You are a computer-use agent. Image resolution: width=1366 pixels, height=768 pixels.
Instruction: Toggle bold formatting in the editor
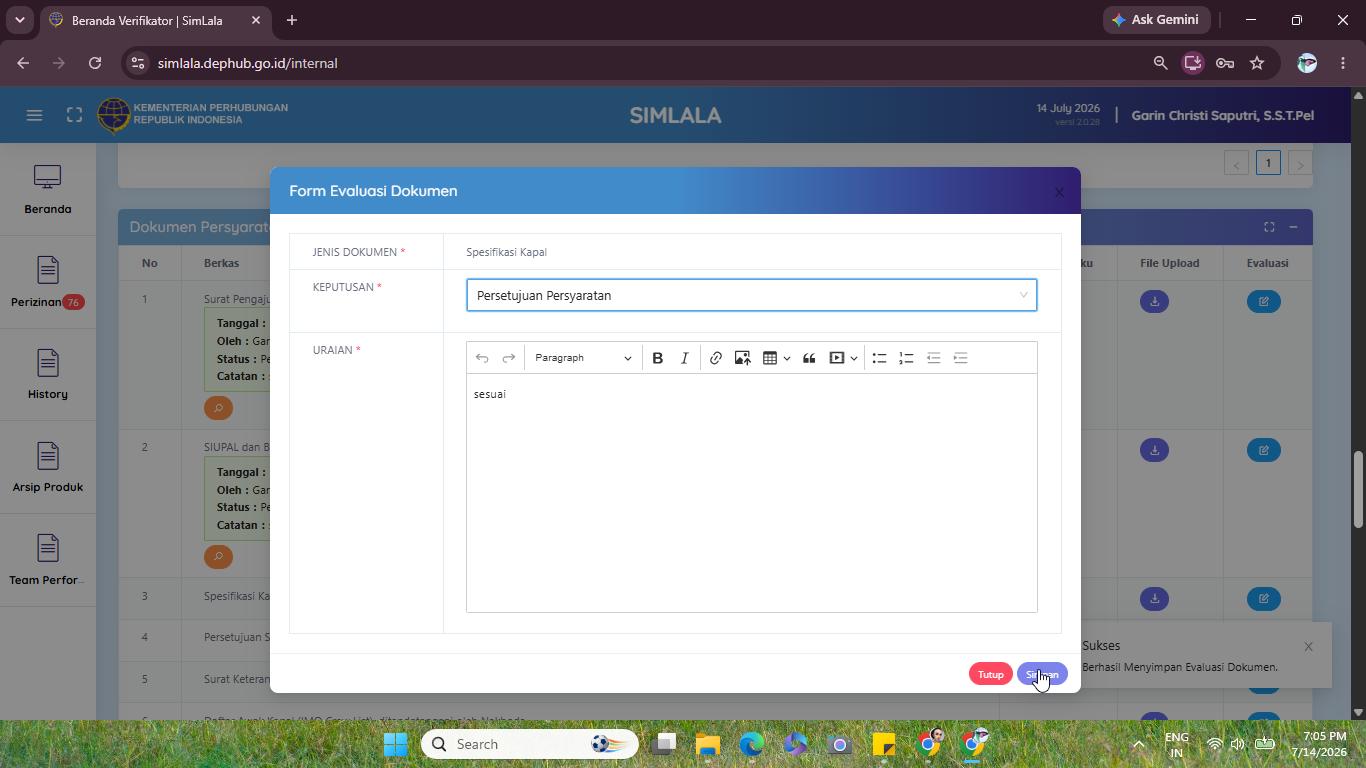[658, 358]
